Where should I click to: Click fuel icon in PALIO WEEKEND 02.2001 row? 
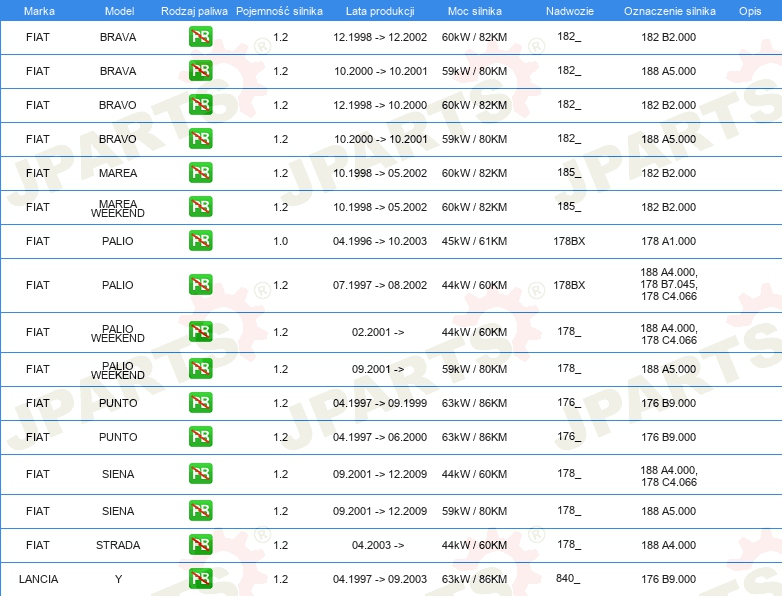pos(200,332)
